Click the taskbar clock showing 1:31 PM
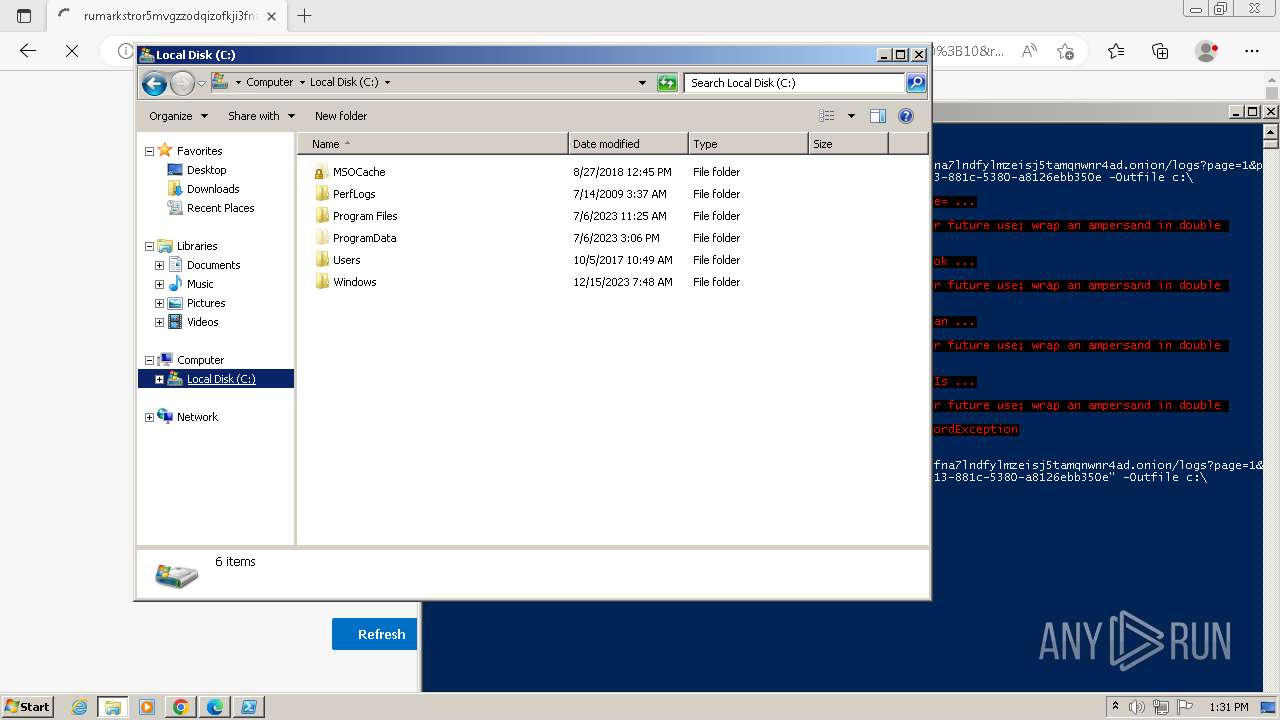Screen dimensions: 1280x720 coord(1229,707)
